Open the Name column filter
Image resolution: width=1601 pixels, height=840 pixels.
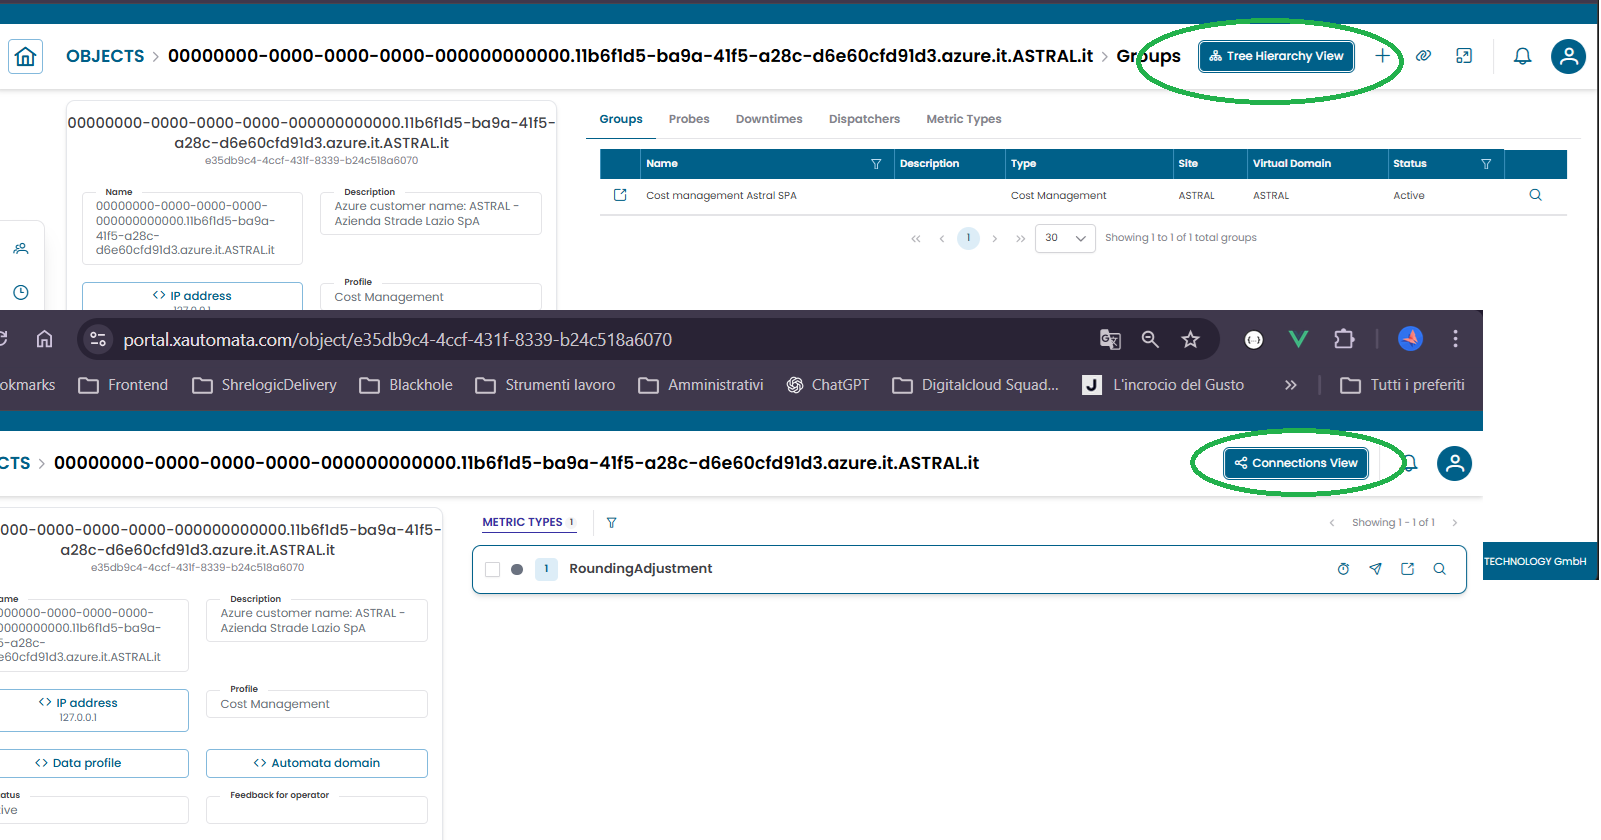876,164
